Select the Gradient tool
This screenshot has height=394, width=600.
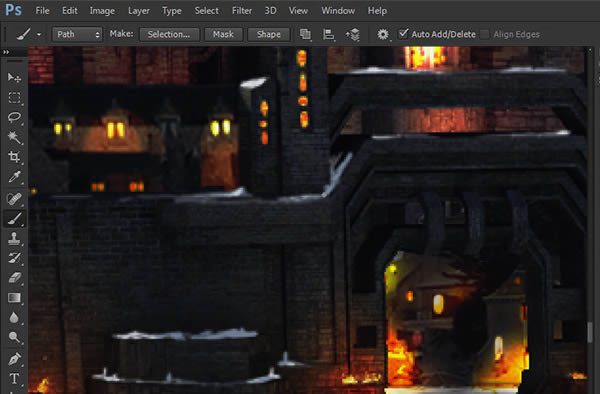(15, 298)
